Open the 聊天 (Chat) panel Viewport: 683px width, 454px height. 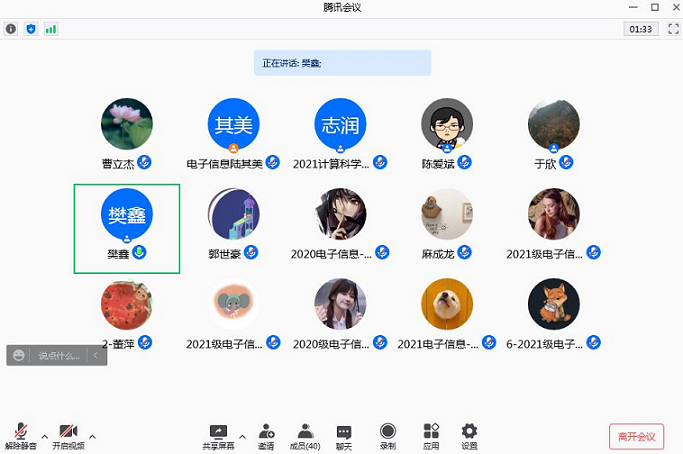[343, 436]
